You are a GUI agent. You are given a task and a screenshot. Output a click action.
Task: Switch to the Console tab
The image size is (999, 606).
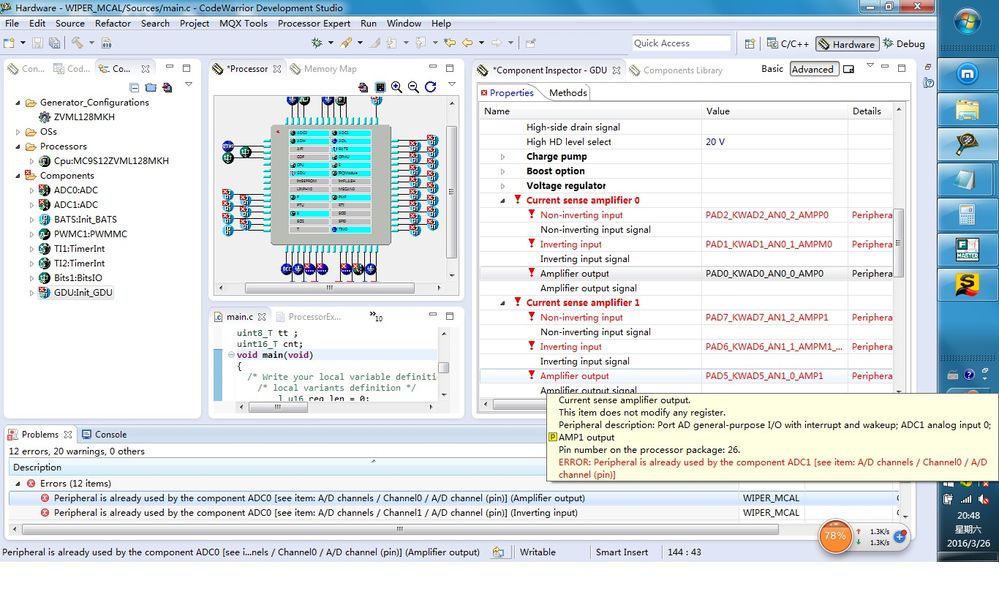point(104,434)
